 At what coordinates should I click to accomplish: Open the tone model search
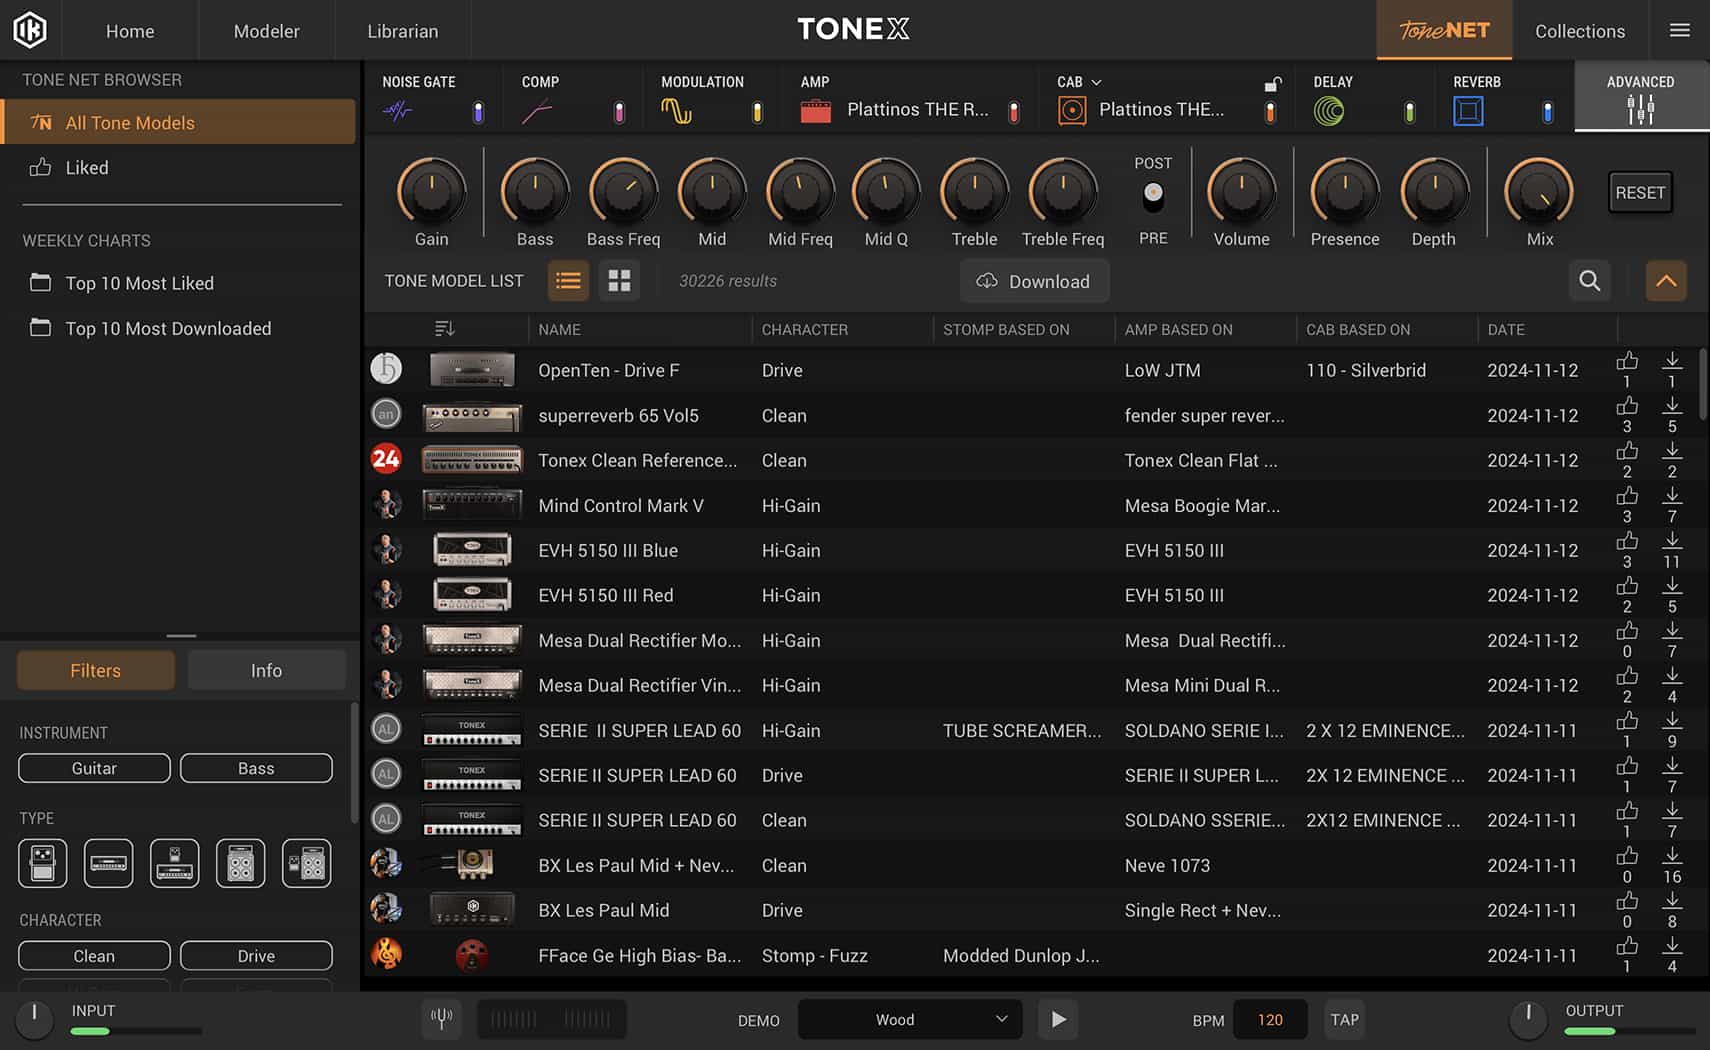(x=1590, y=281)
